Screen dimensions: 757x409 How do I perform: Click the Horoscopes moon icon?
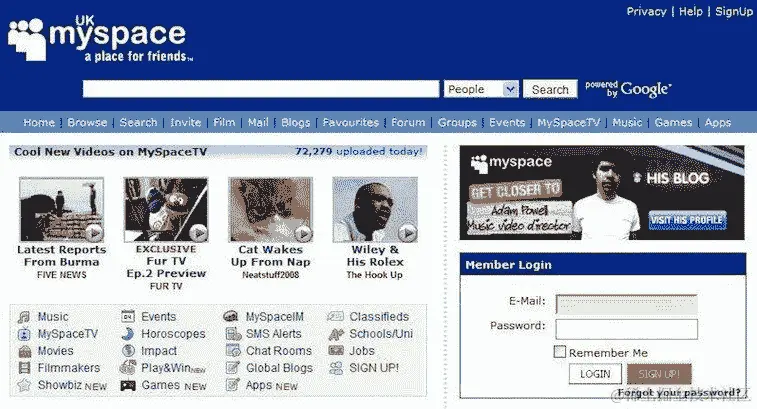point(128,334)
